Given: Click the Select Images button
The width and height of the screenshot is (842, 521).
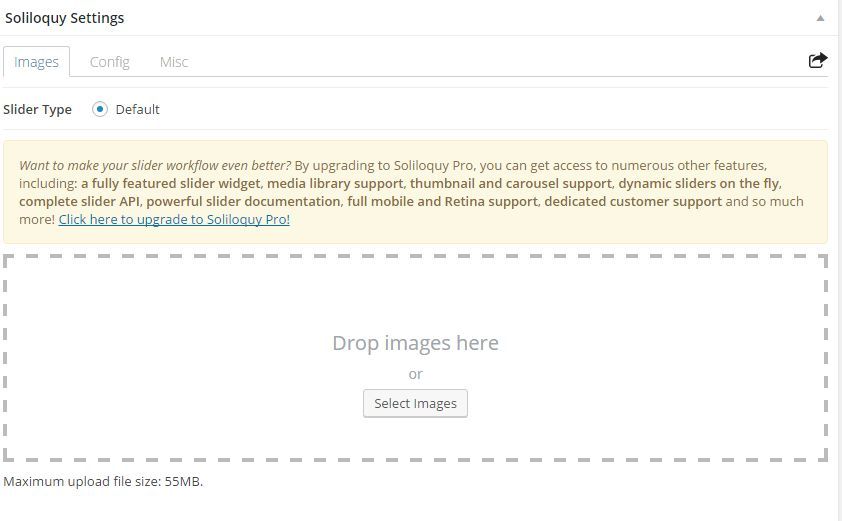Looking at the screenshot, I should tap(415, 403).
